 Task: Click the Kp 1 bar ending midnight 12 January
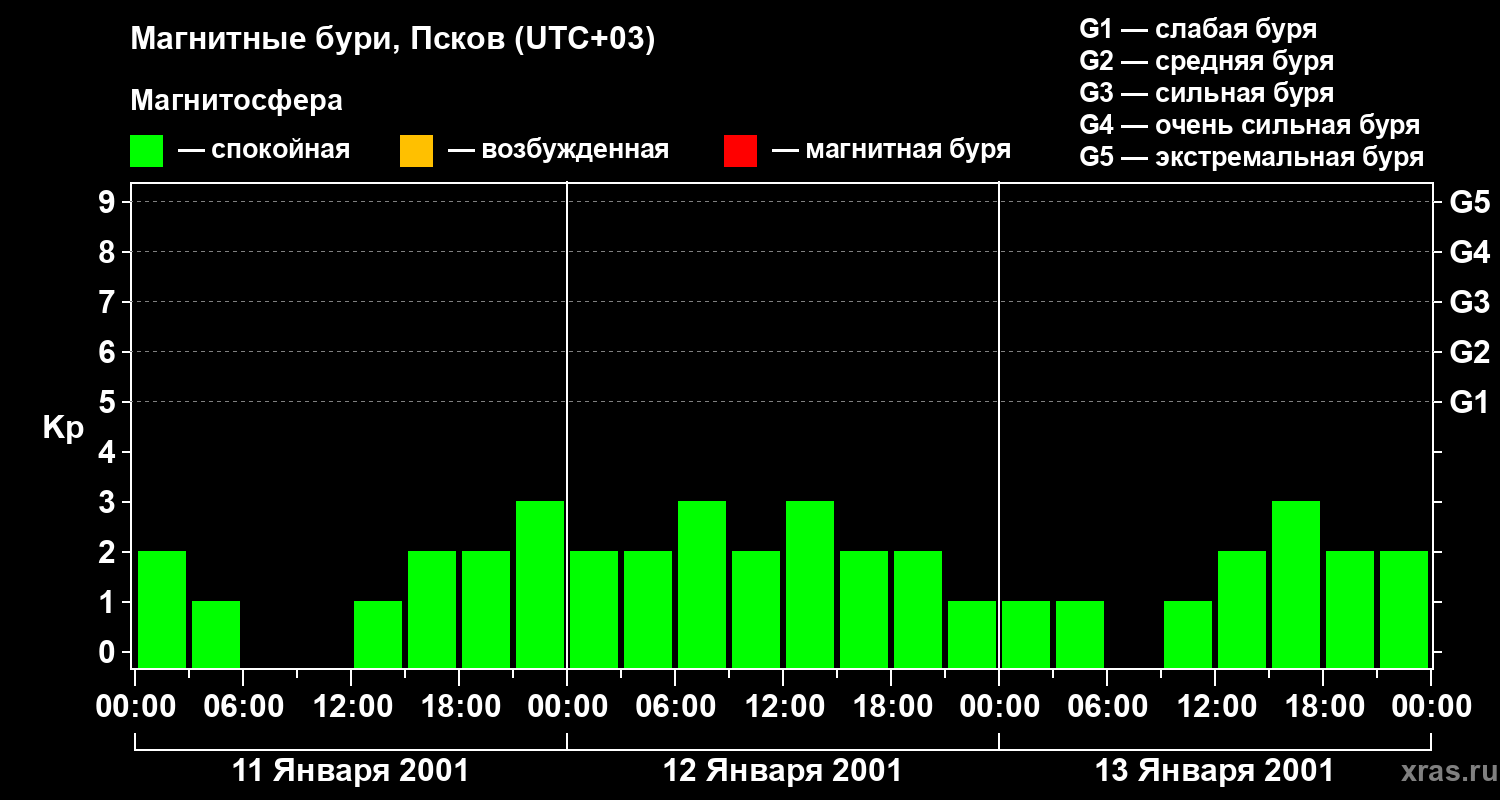(x=972, y=634)
